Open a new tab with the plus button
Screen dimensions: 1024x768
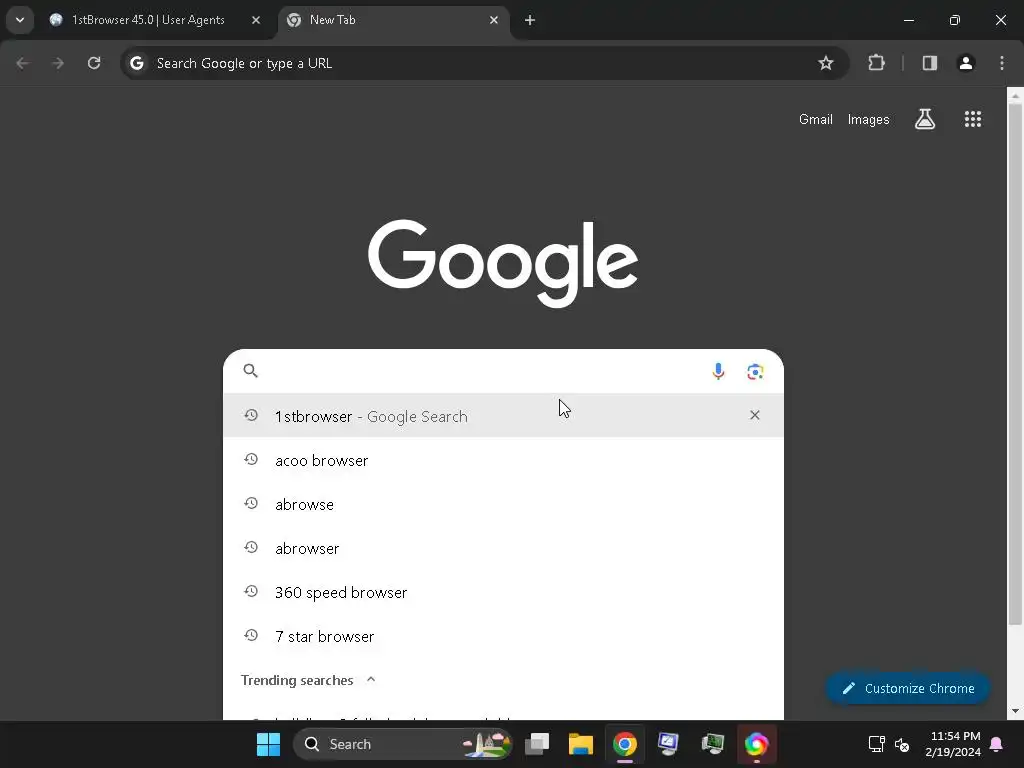point(530,20)
